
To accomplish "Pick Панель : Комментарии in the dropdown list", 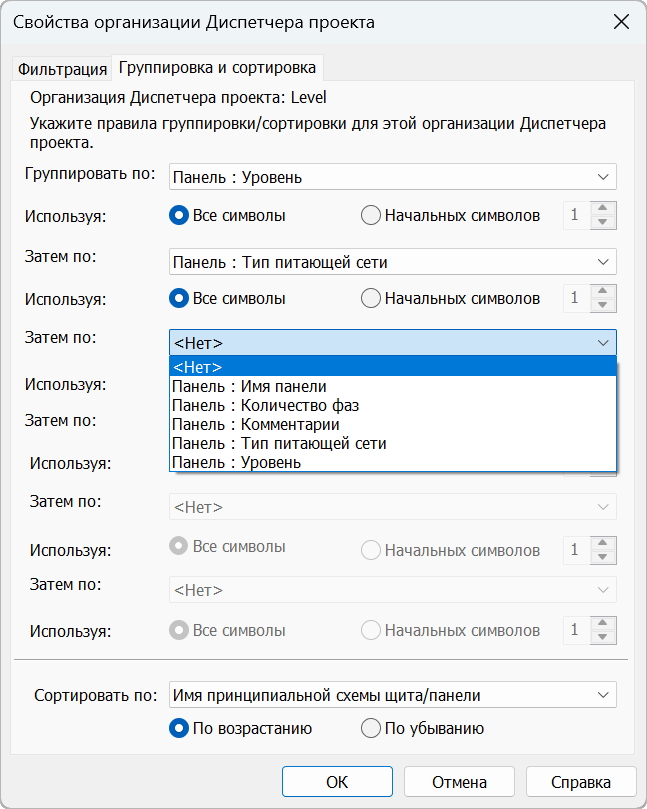I will point(255,424).
